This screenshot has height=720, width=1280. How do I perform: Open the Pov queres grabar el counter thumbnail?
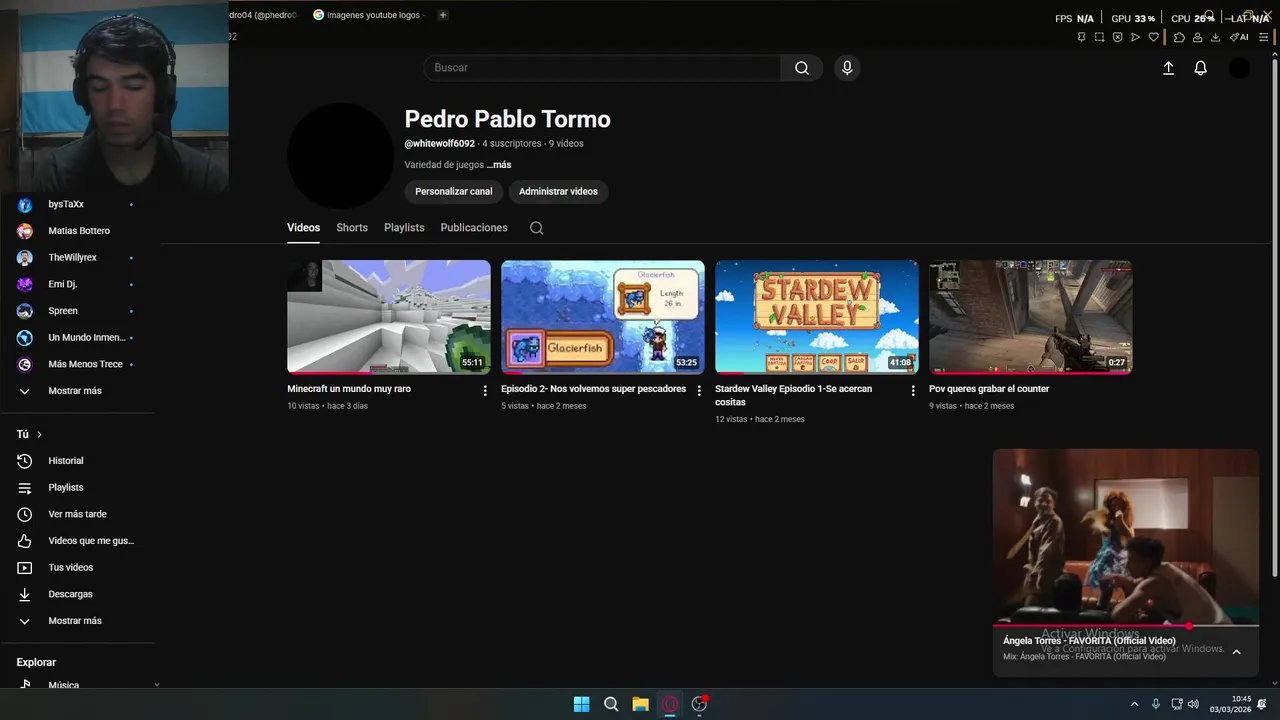1031,317
